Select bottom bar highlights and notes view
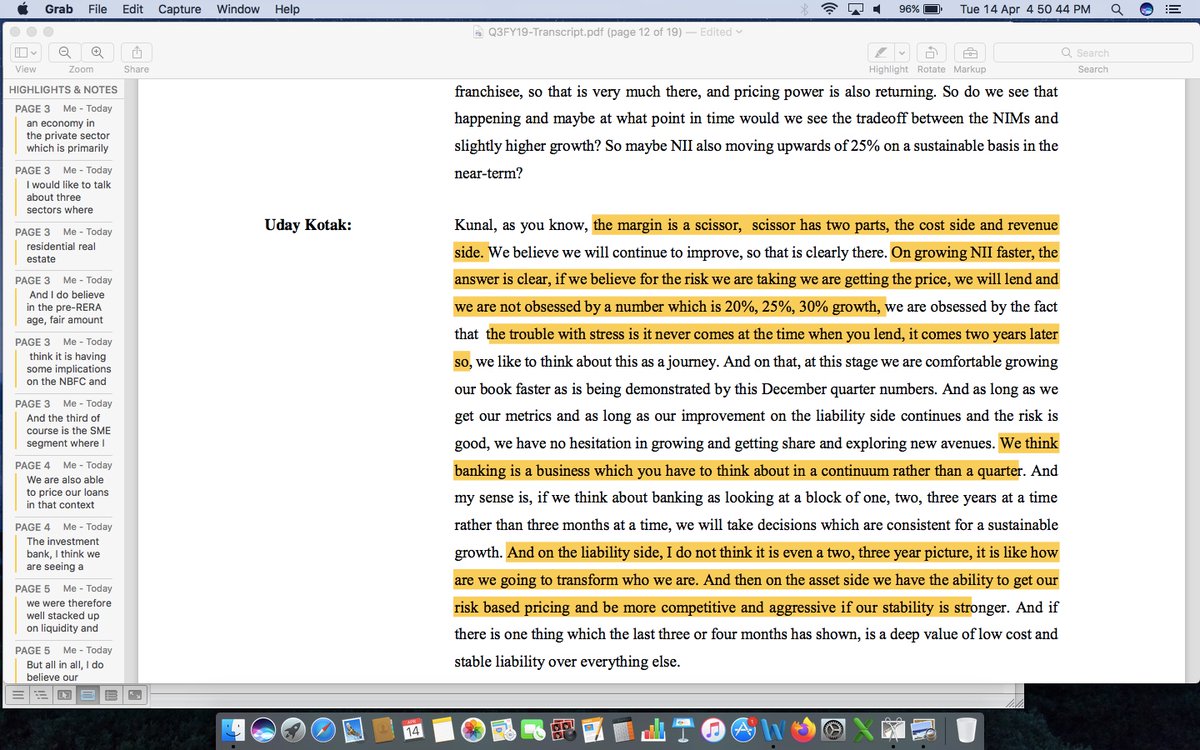Image resolution: width=1200 pixels, height=750 pixels. pyautogui.click(x=88, y=693)
